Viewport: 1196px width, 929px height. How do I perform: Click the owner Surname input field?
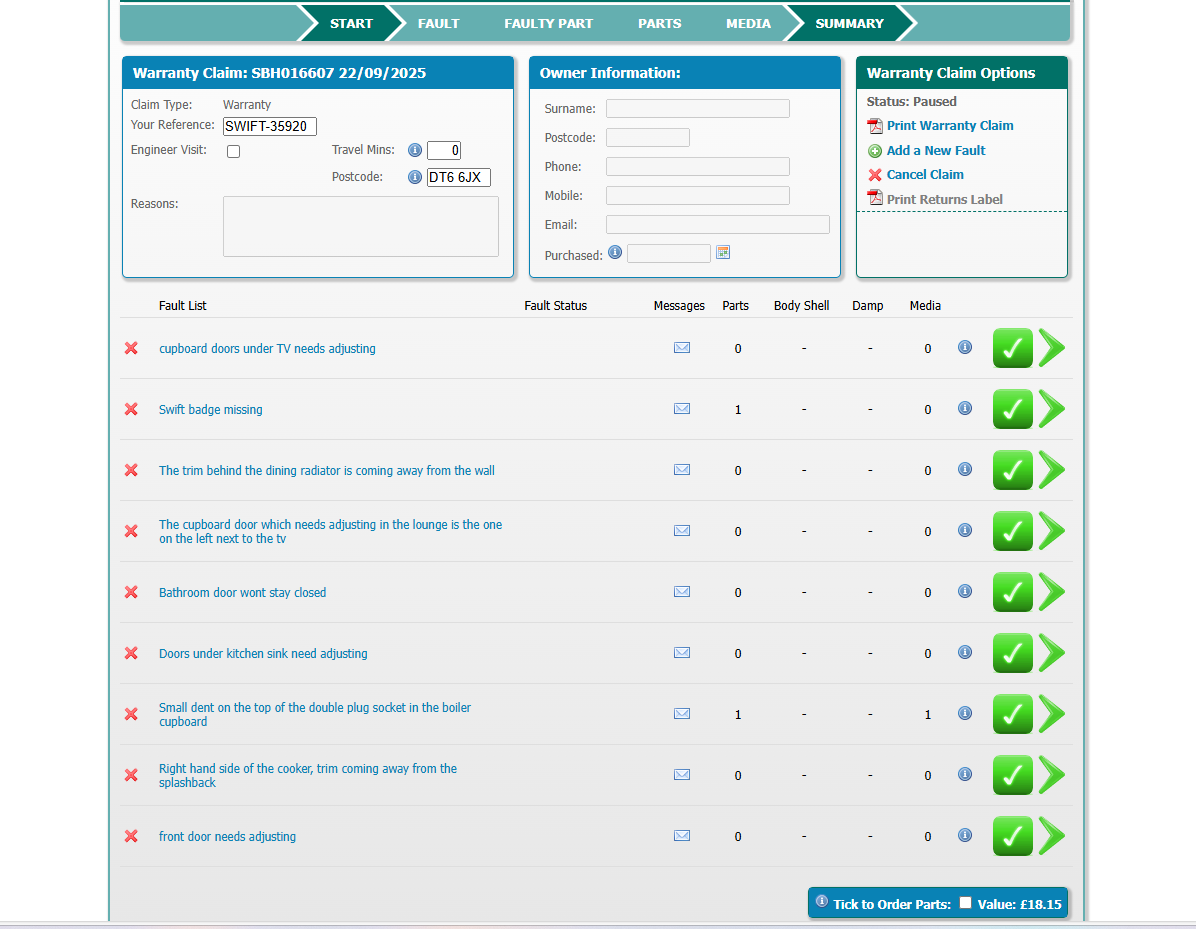(697, 109)
